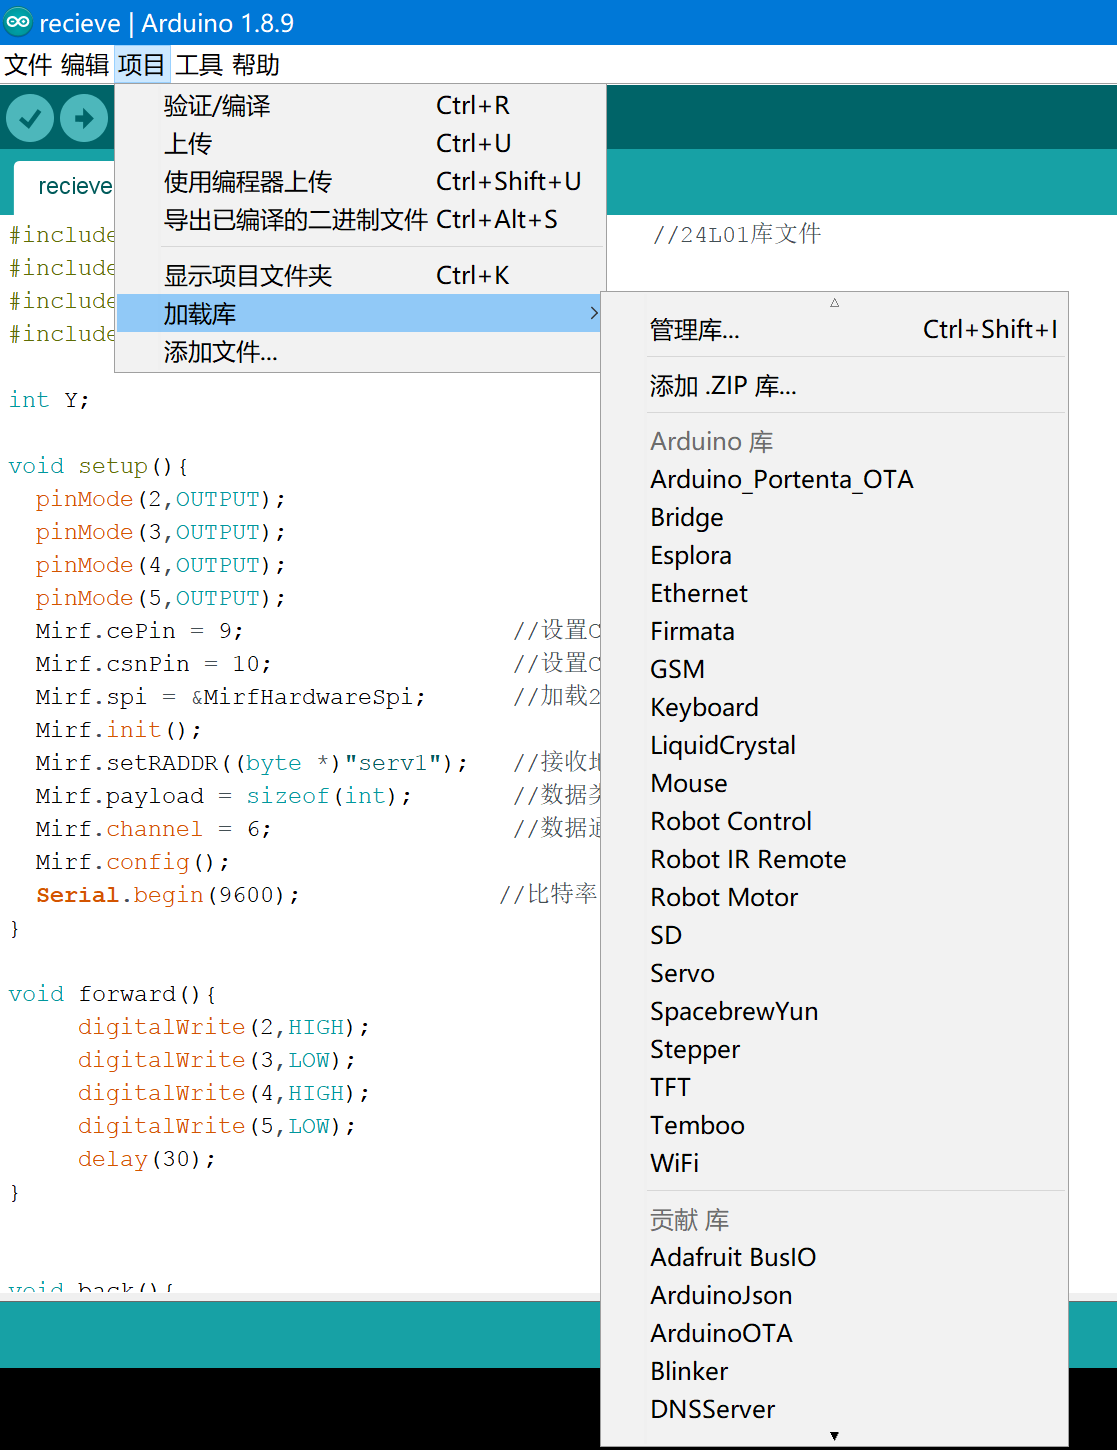Include the Temboo library
This screenshot has height=1450, width=1117.
[x=834, y=1125]
